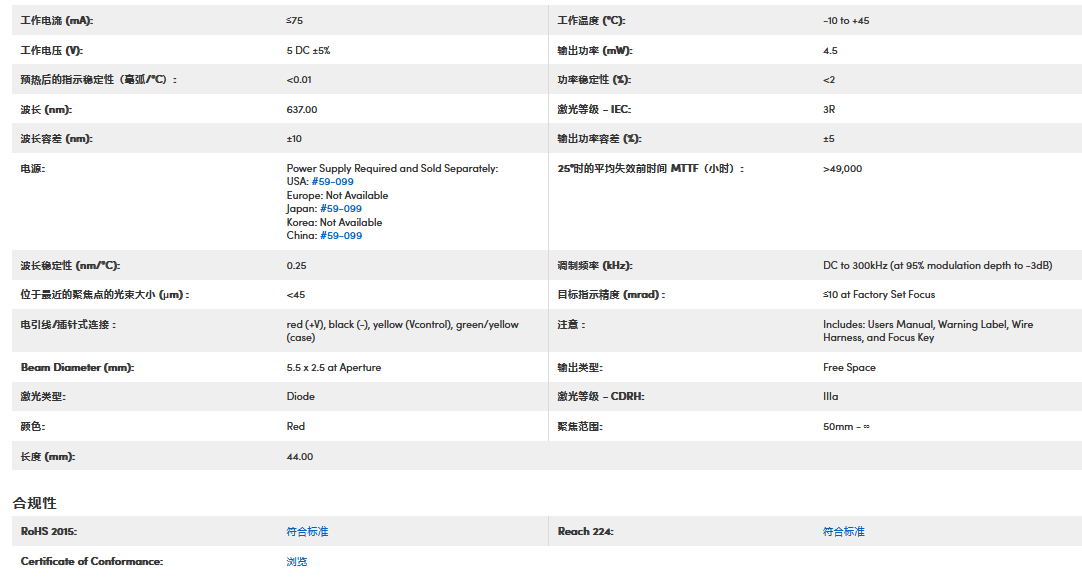Open the China power supply #59-099 link

pos(340,236)
